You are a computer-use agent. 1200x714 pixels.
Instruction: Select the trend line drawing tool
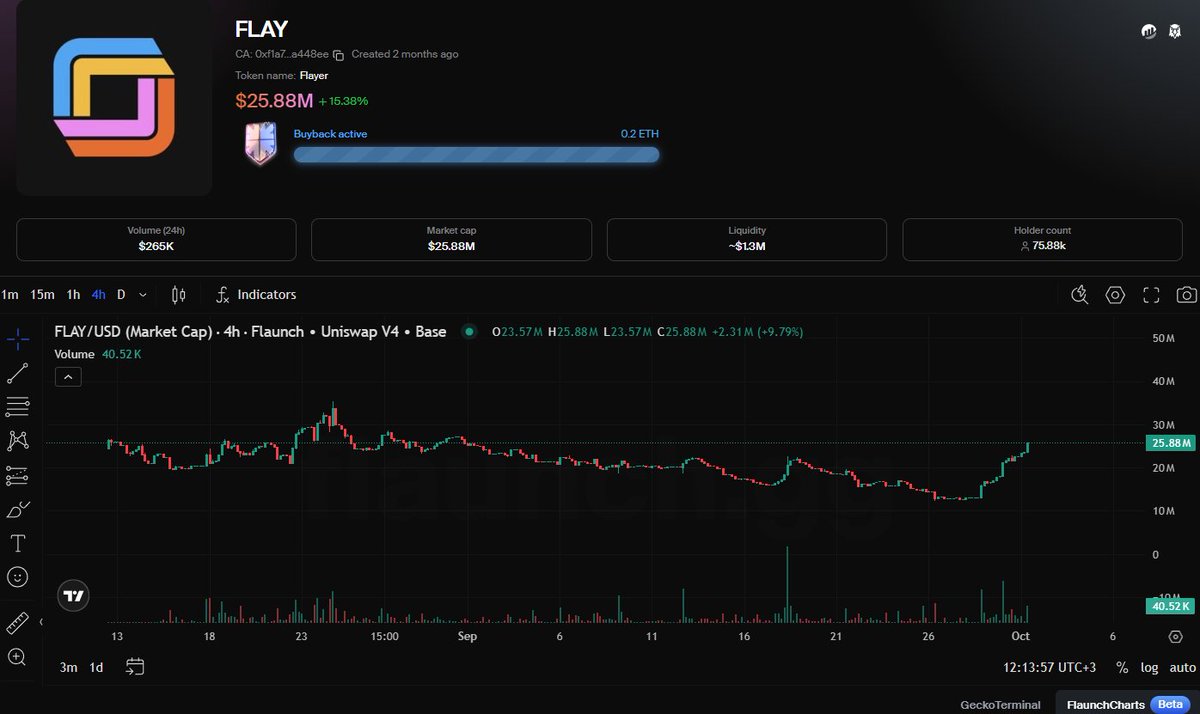(17, 373)
